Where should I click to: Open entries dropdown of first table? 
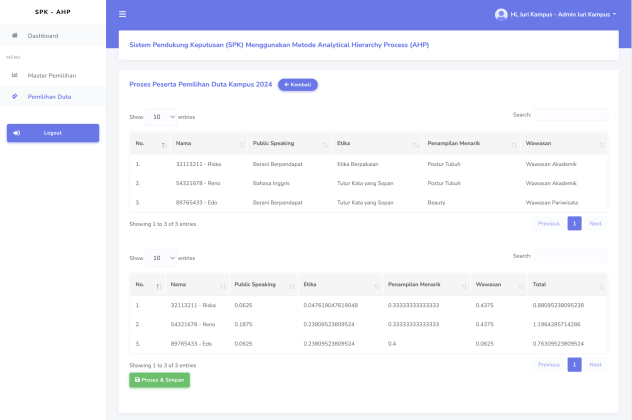tap(161, 116)
